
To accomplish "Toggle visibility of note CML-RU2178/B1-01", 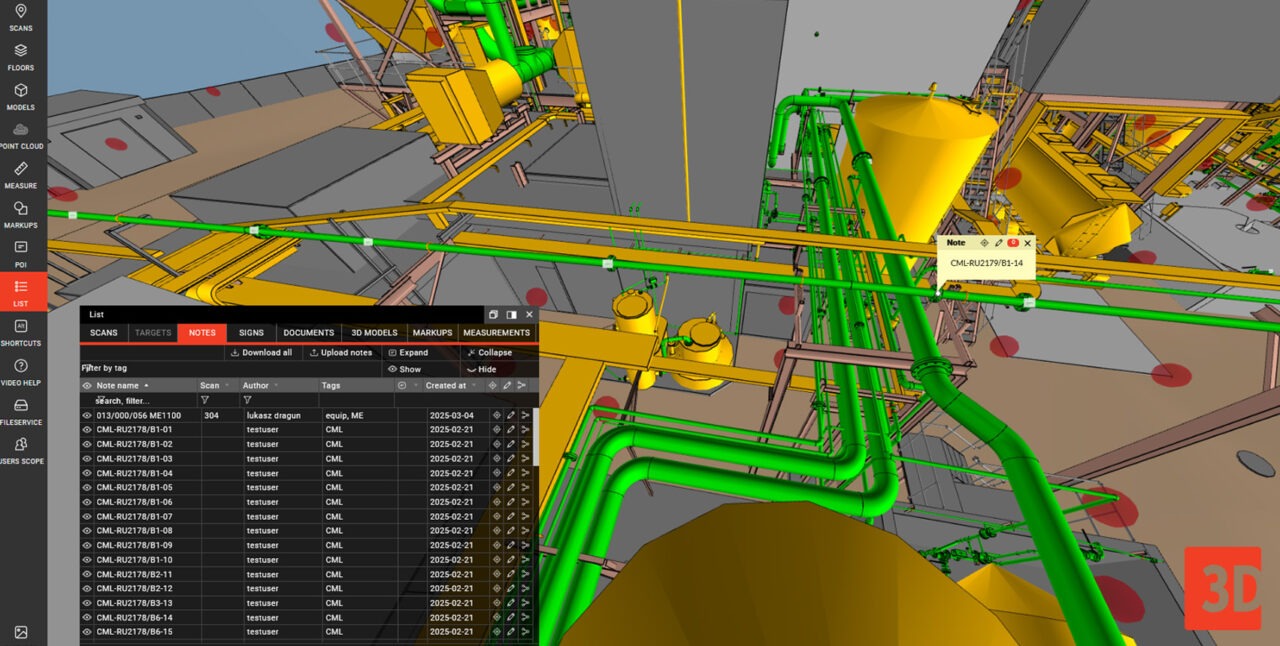I will click(88, 429).
